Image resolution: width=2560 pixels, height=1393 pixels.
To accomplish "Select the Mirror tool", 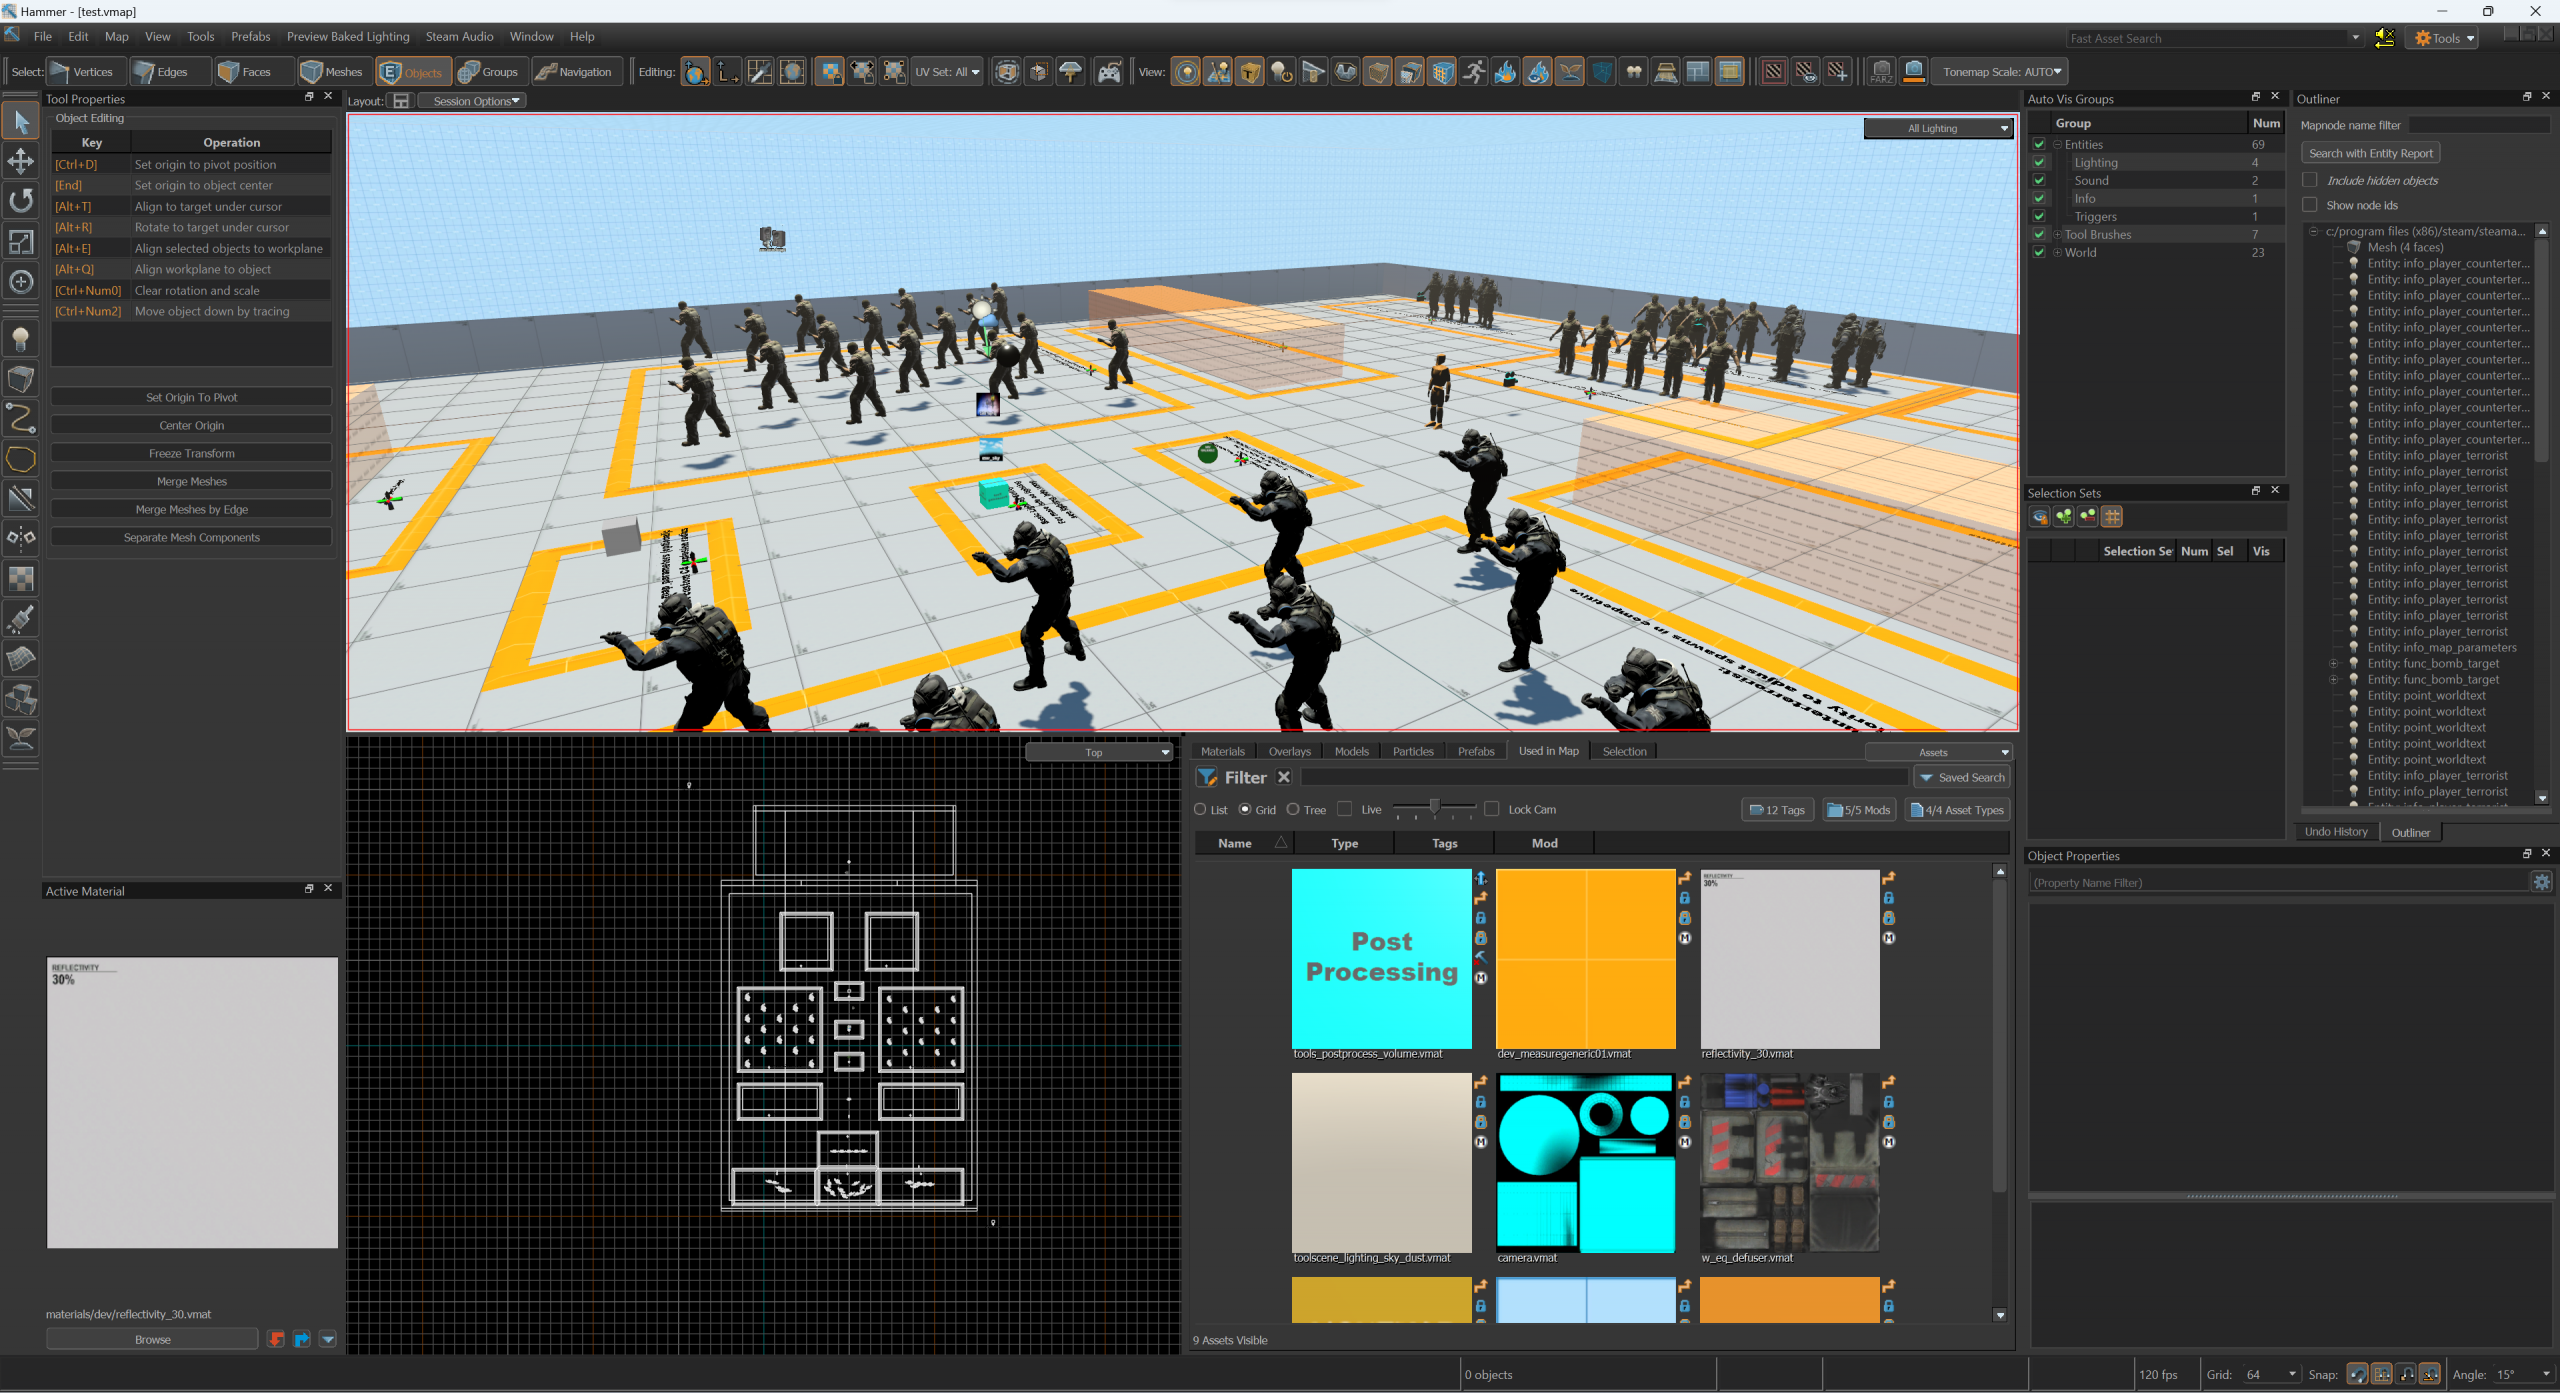I will click(21, 539).
